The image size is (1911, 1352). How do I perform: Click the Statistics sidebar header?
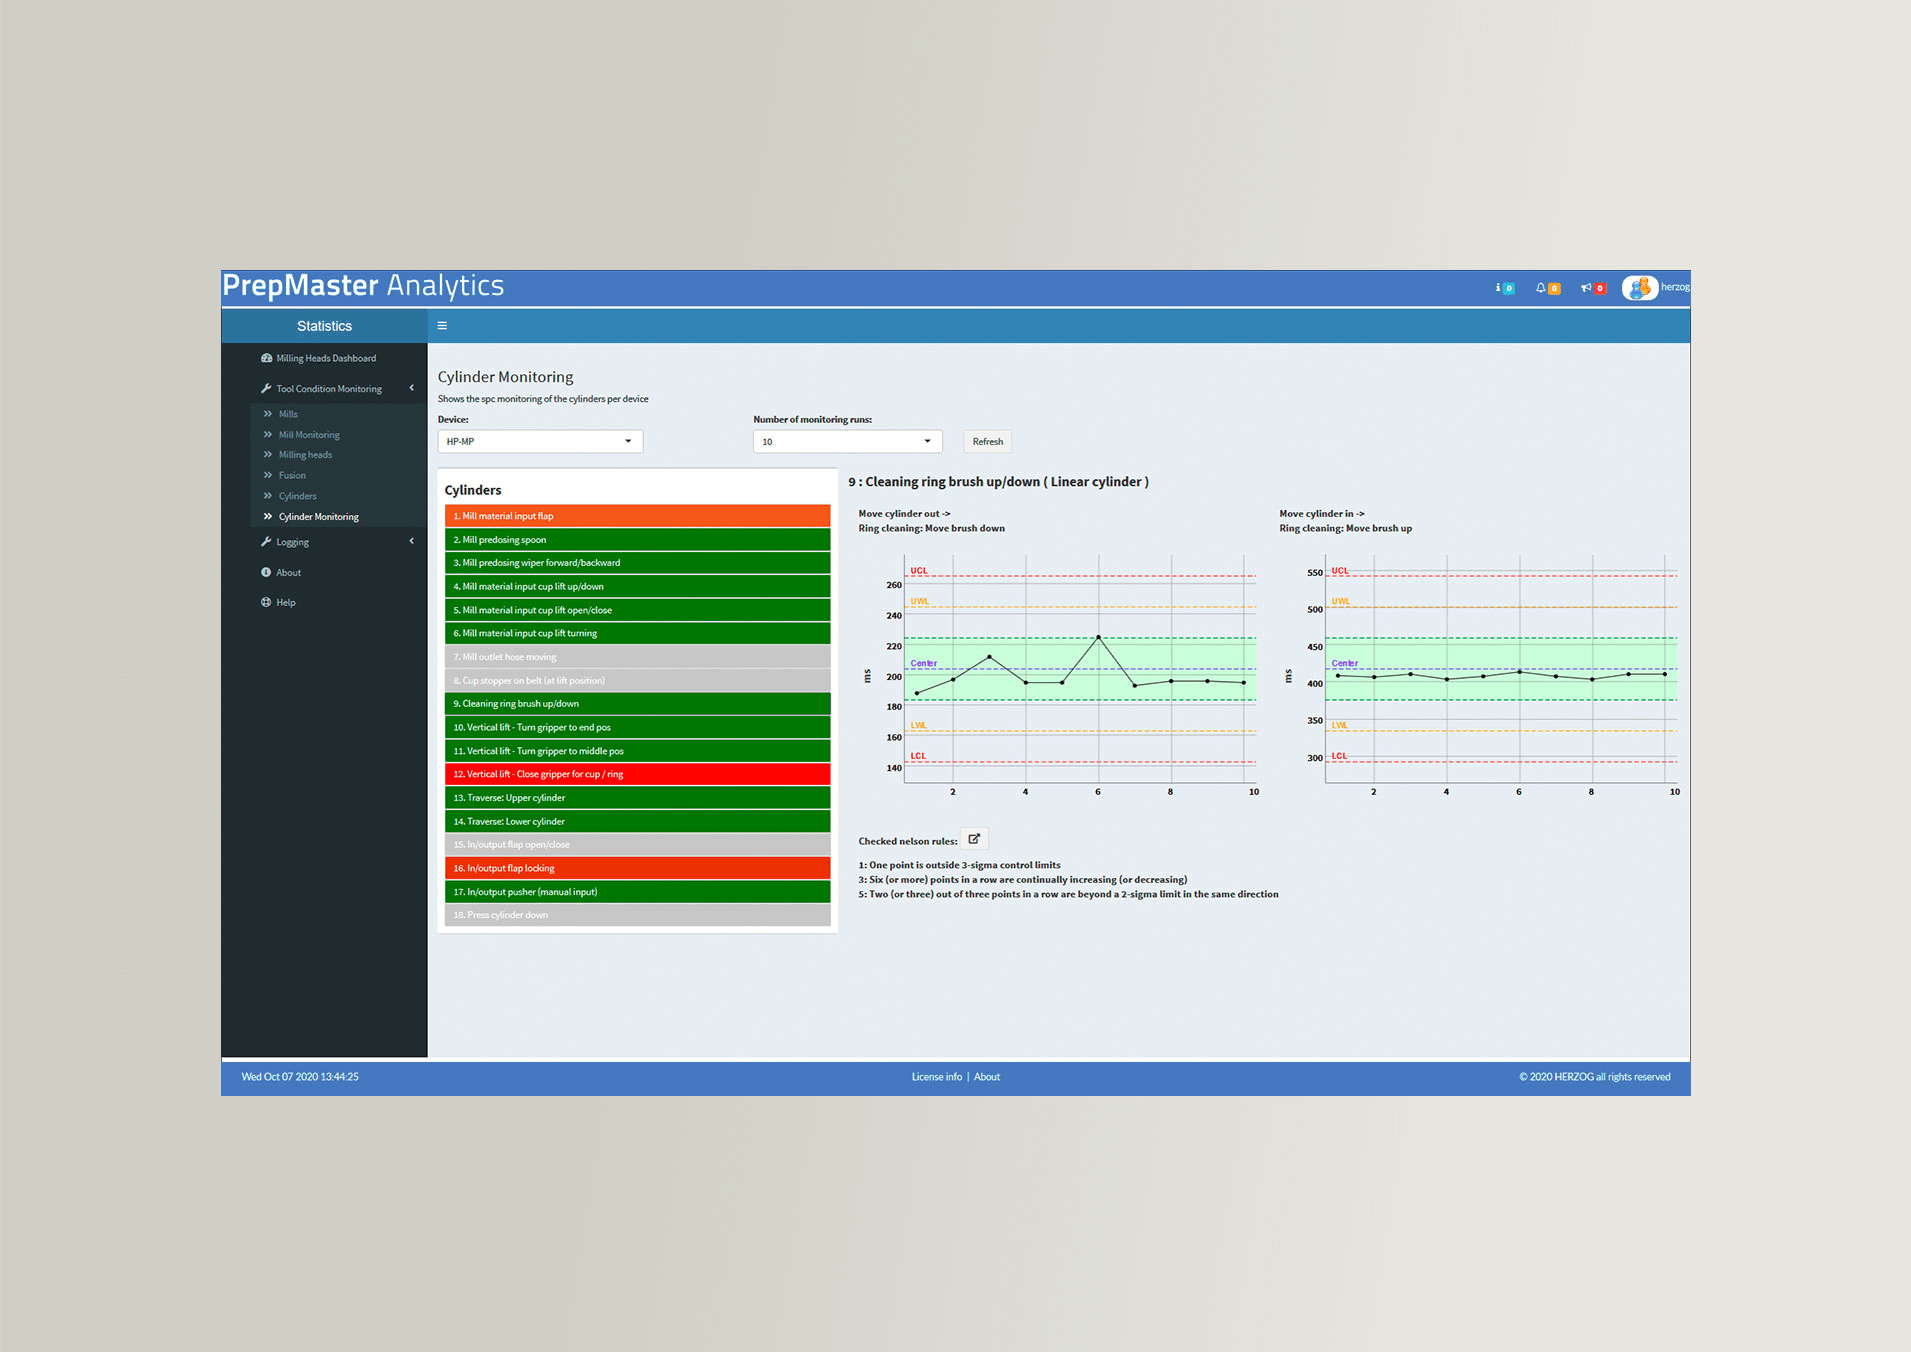324,326
